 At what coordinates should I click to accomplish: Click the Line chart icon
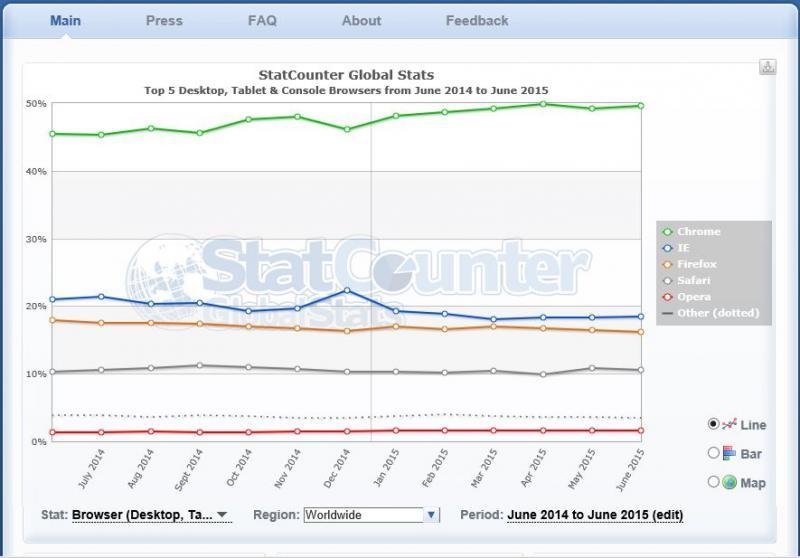coord(729,425)
